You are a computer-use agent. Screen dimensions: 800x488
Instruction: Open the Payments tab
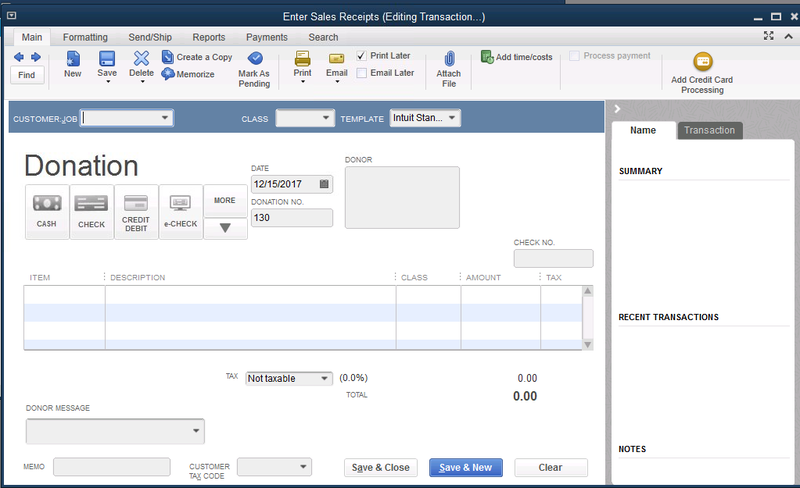(x=267, y=37)
